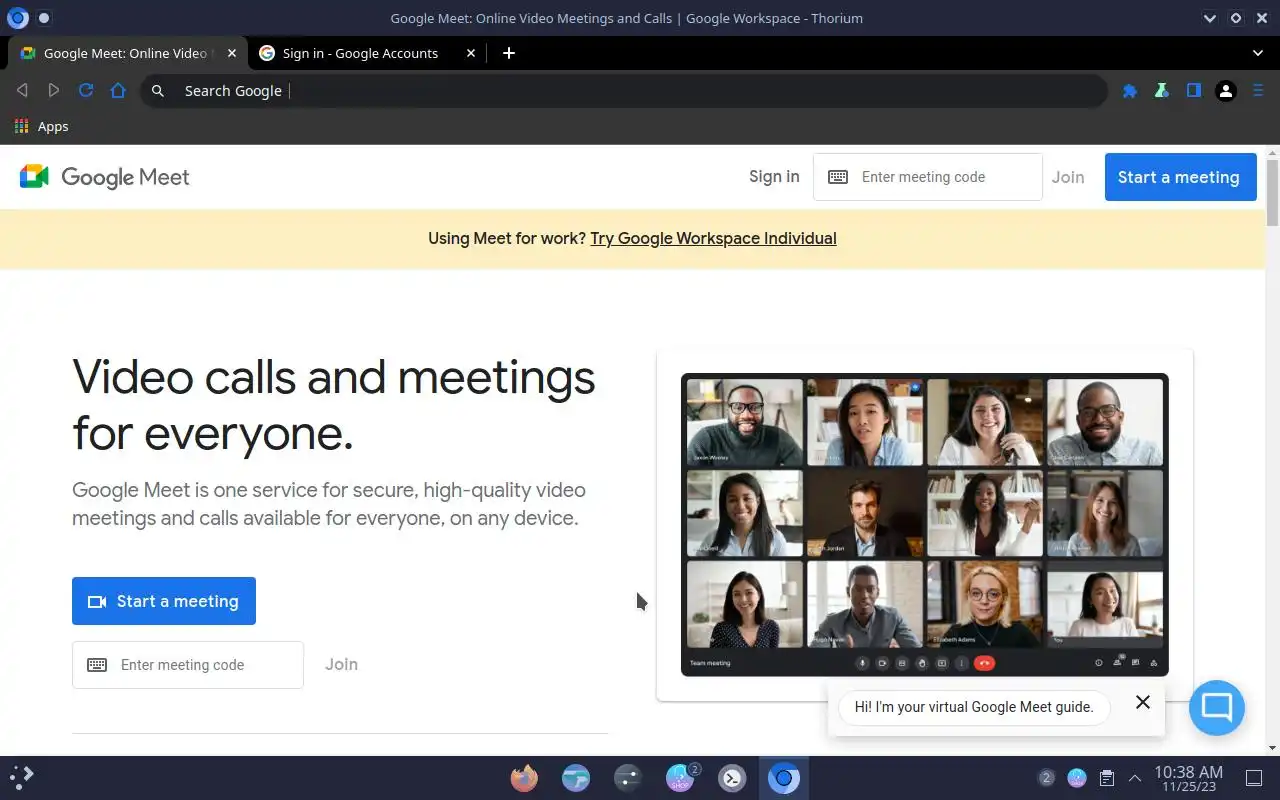Open the application launcher in taskbar
The width and height of the screenshot is (1280, 800).
[22, 777]
